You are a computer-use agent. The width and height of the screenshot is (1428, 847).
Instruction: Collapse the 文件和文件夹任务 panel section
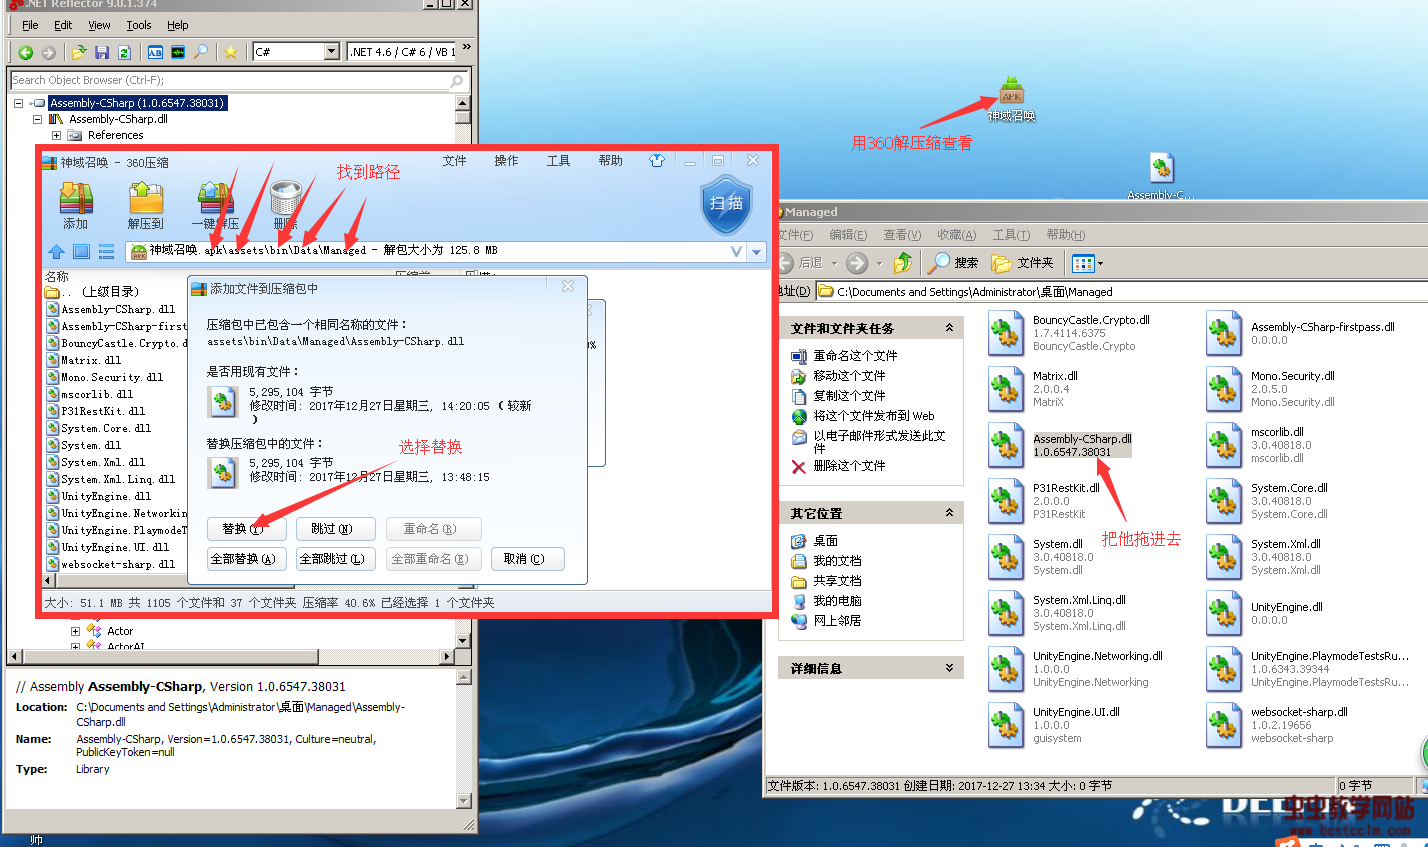(949, 328)
